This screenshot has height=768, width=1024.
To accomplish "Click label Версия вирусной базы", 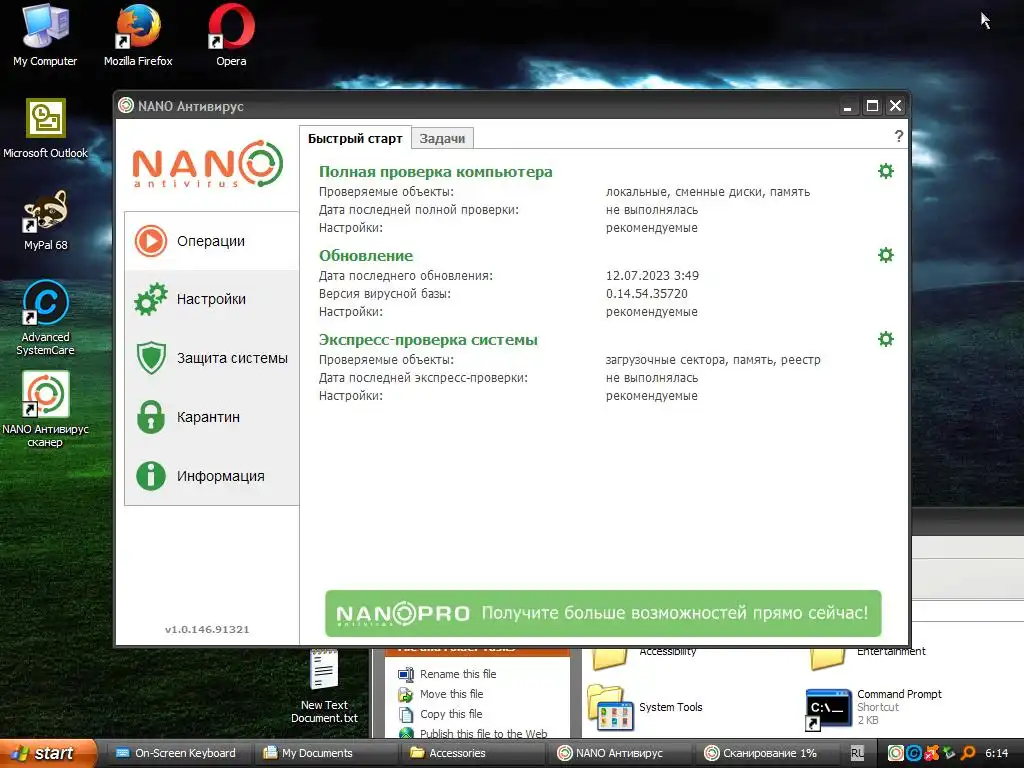I will 385,294.
